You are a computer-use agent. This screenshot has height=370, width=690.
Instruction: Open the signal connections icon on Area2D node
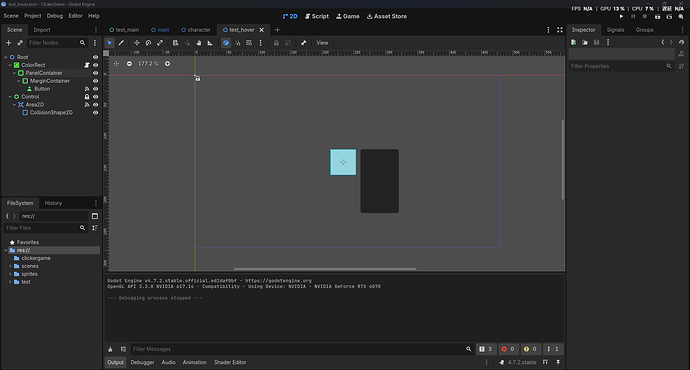tap(87, 105)
